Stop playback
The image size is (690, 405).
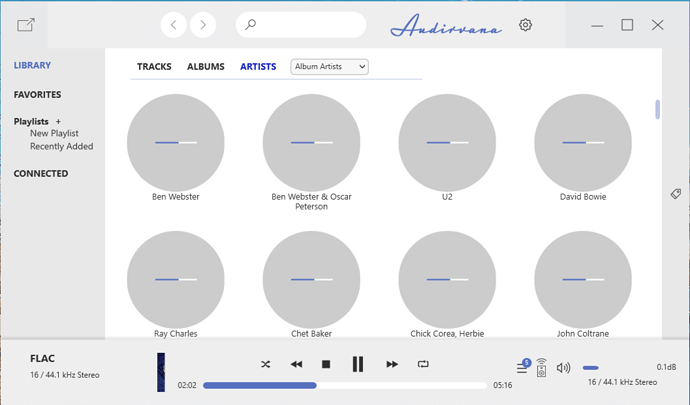[x=326, y=364]
